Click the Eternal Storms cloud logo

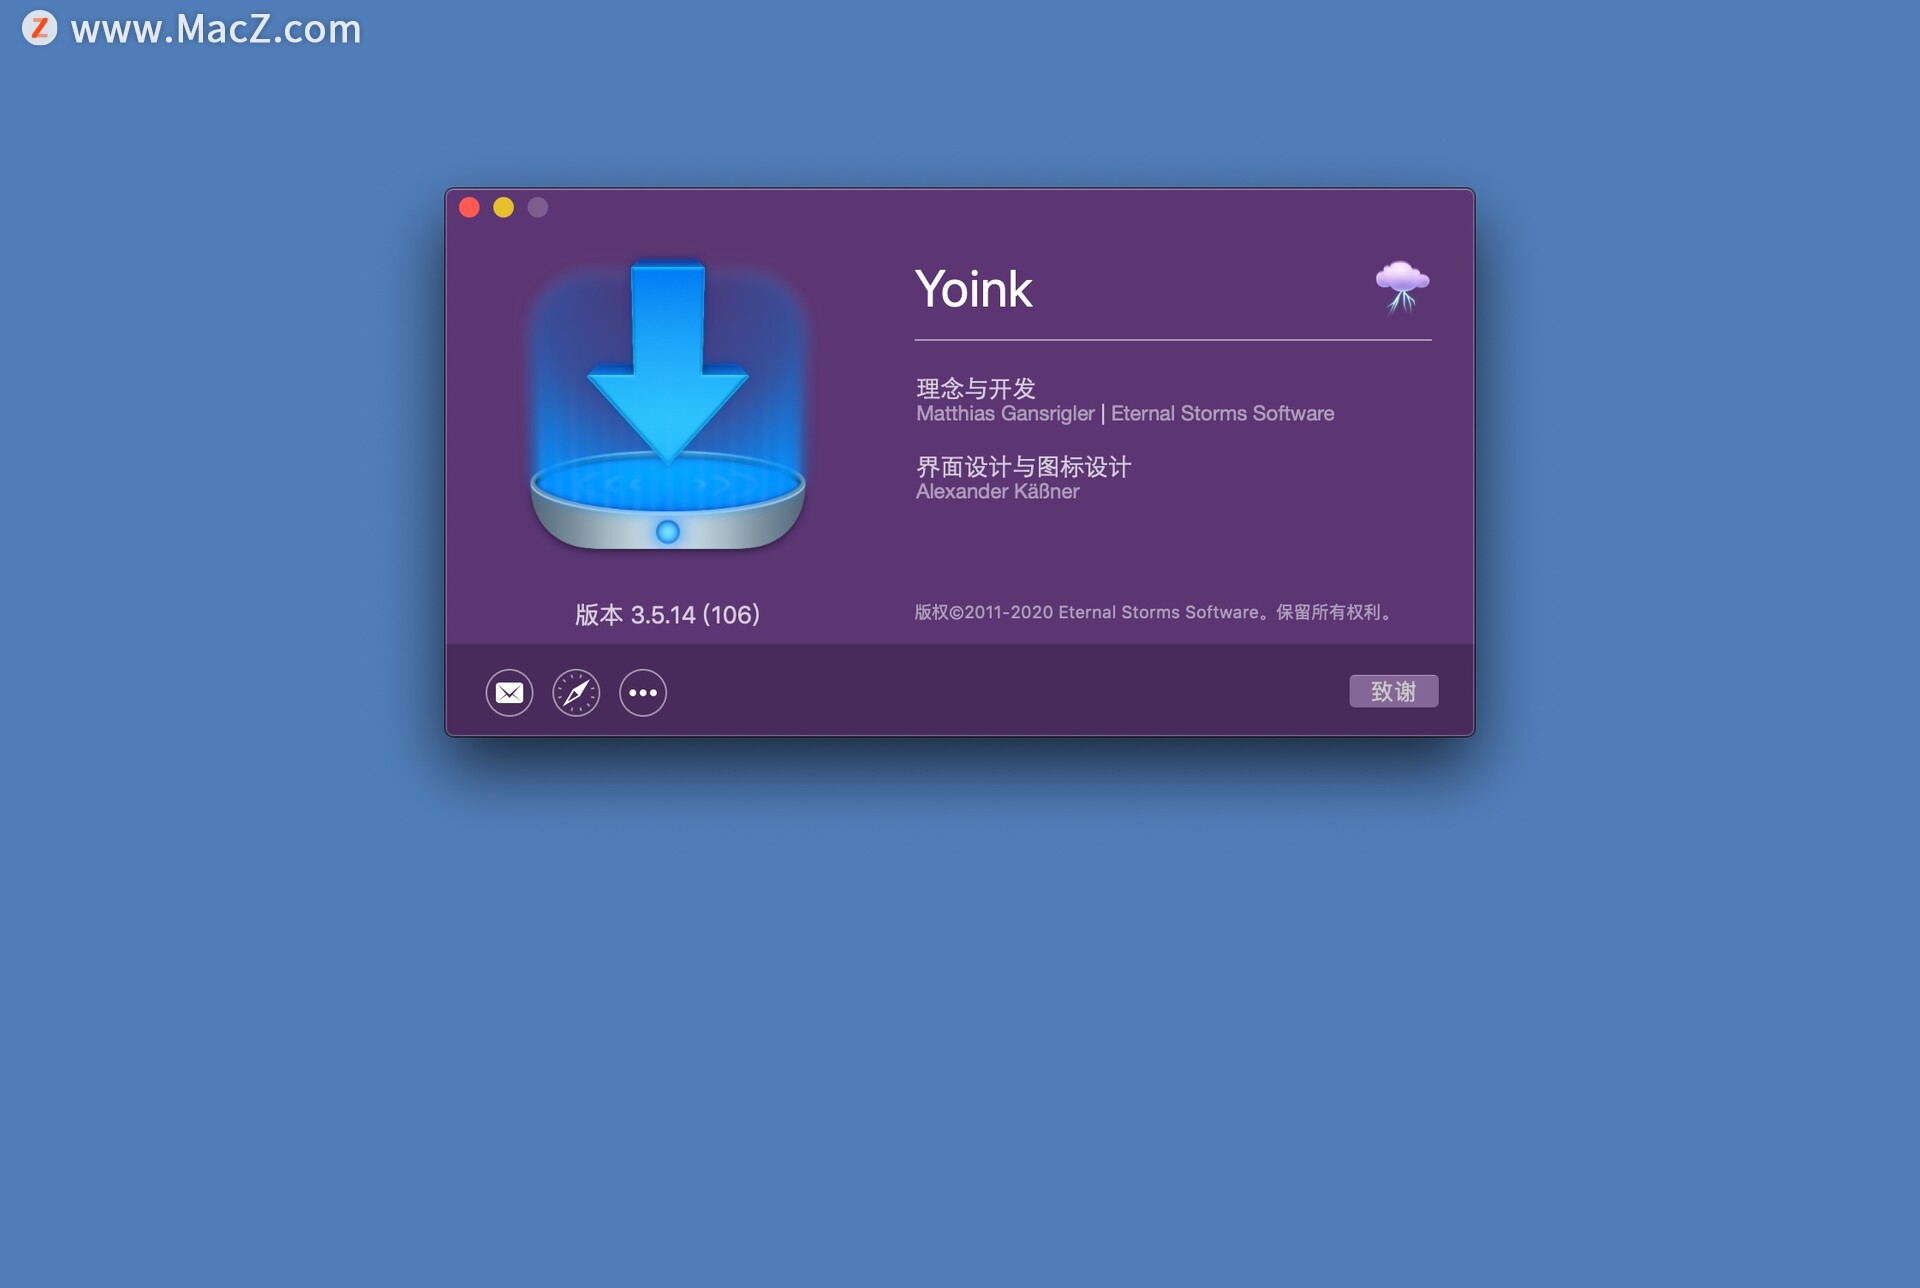1402,287
